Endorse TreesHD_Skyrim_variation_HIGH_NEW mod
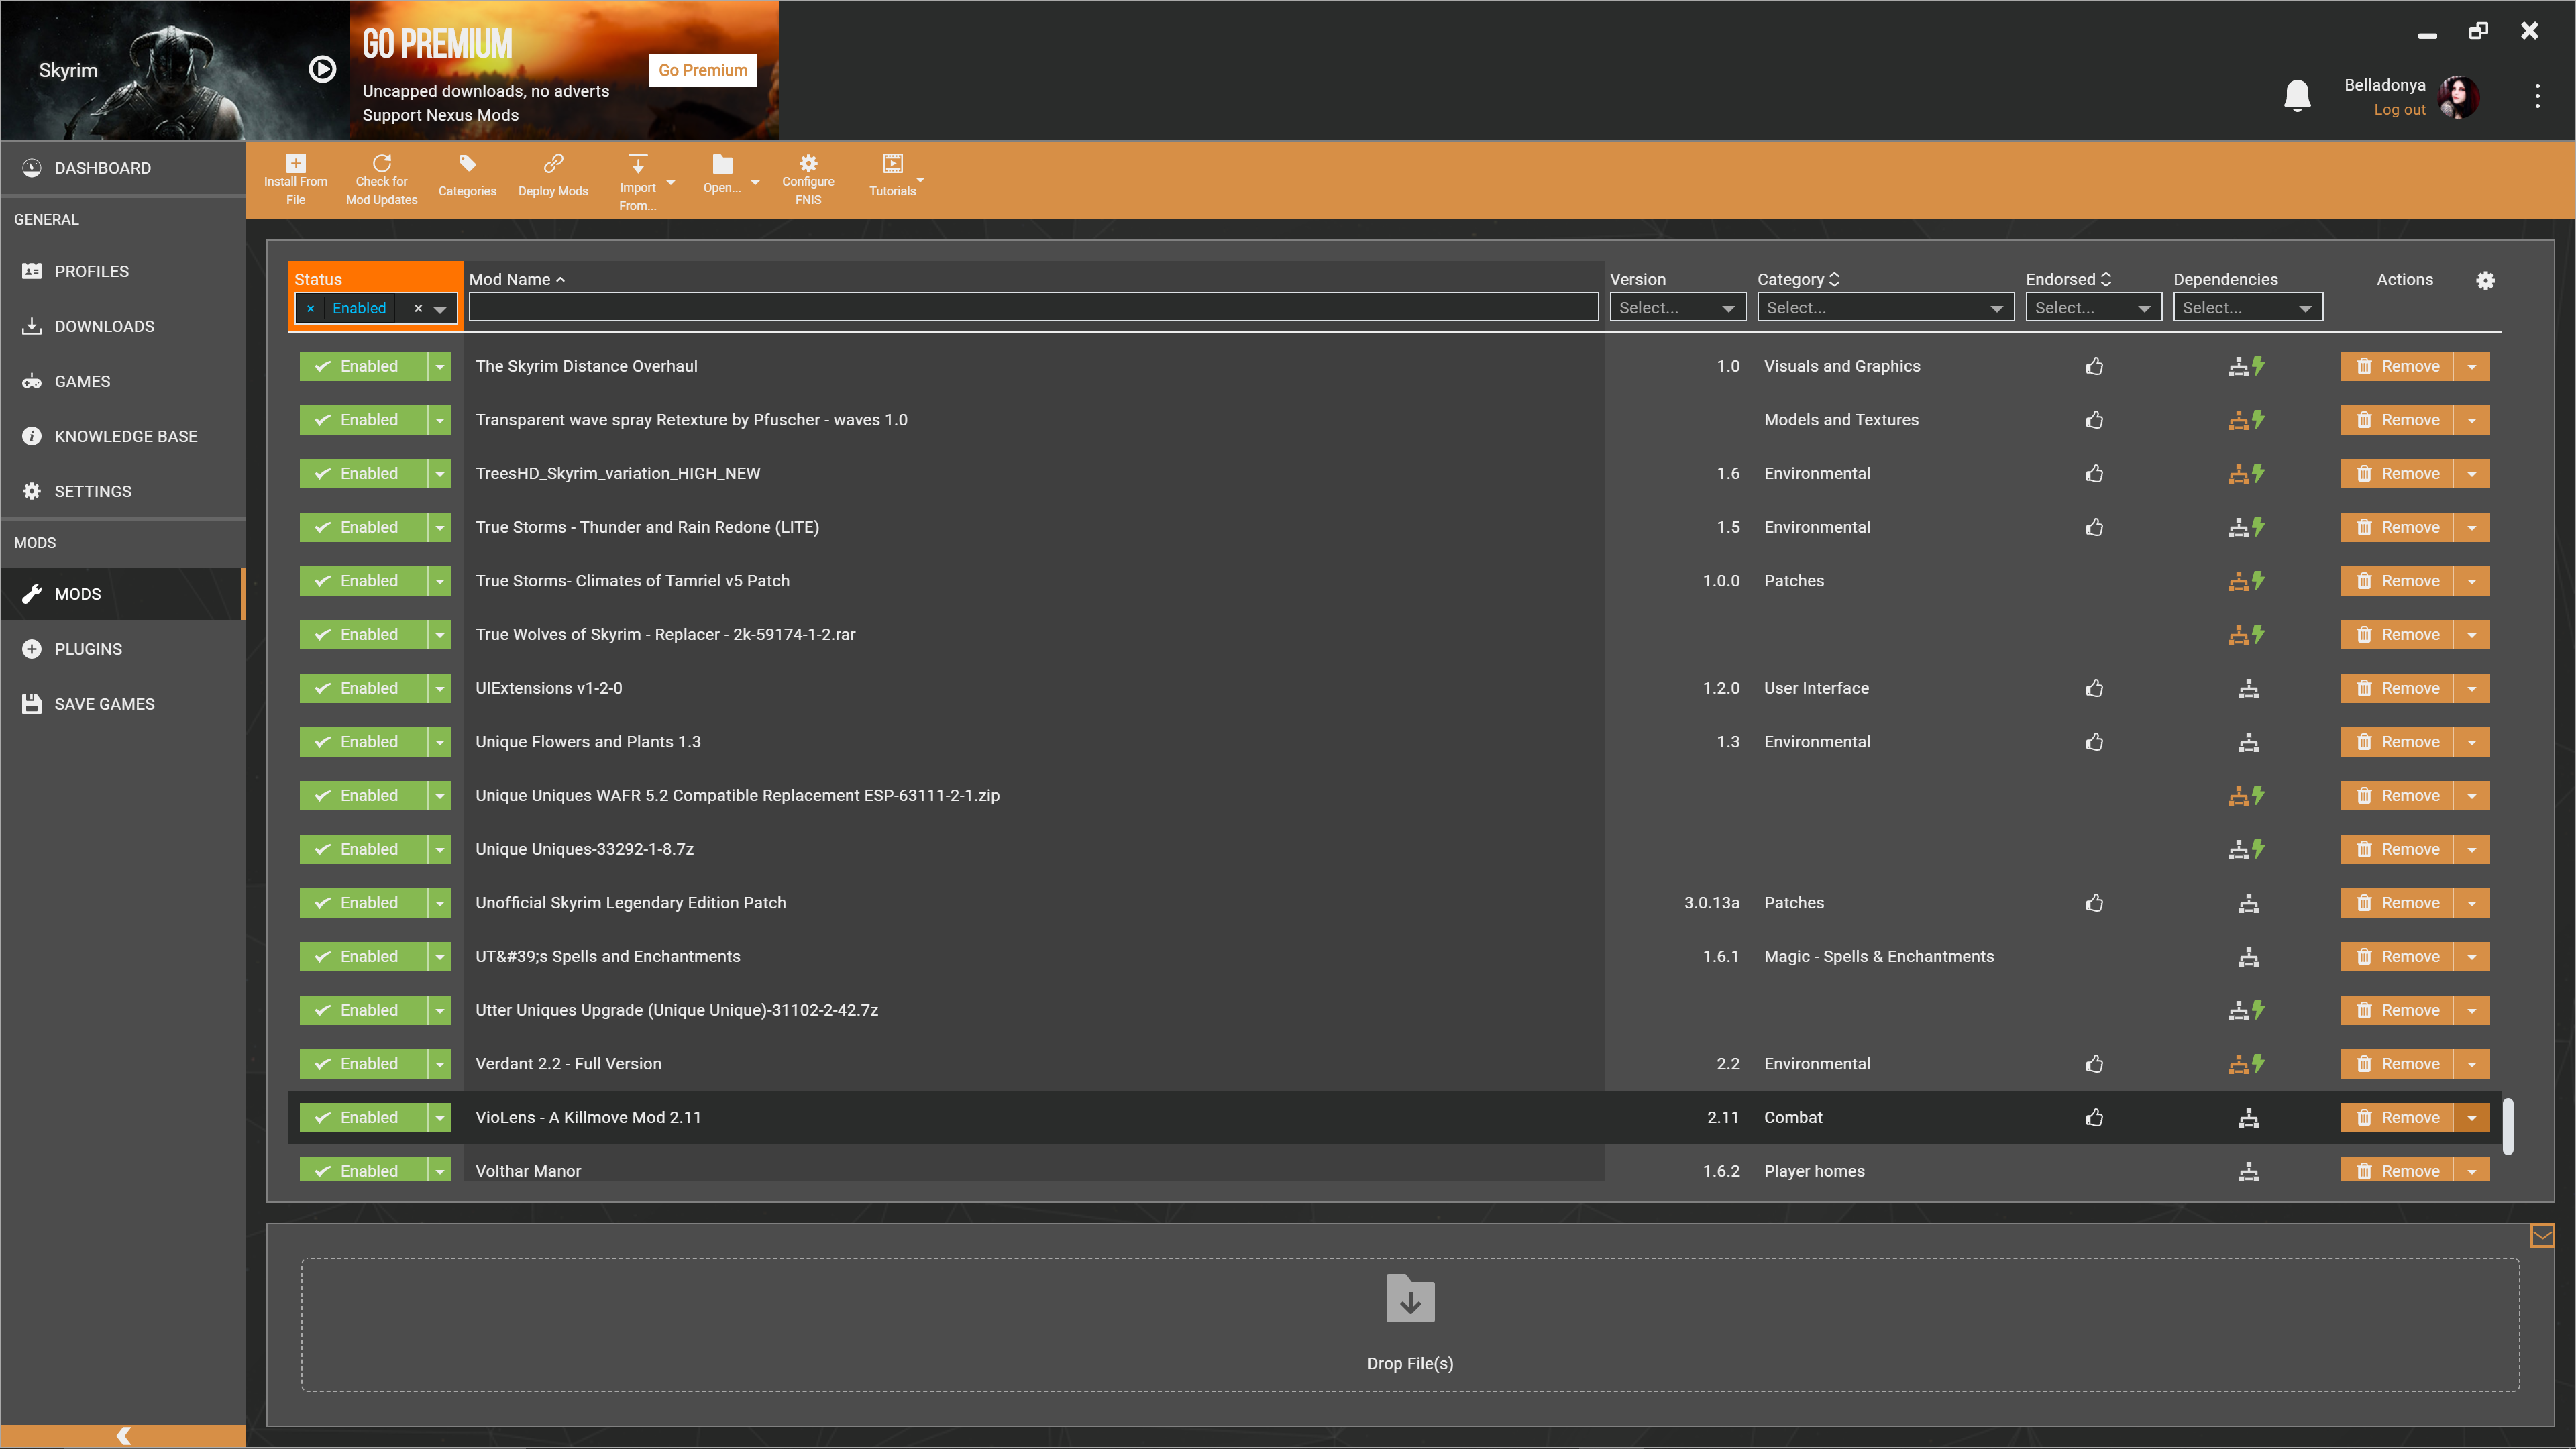The width and height of the screenshot is (2576, 1449). tap(2094, 473)
